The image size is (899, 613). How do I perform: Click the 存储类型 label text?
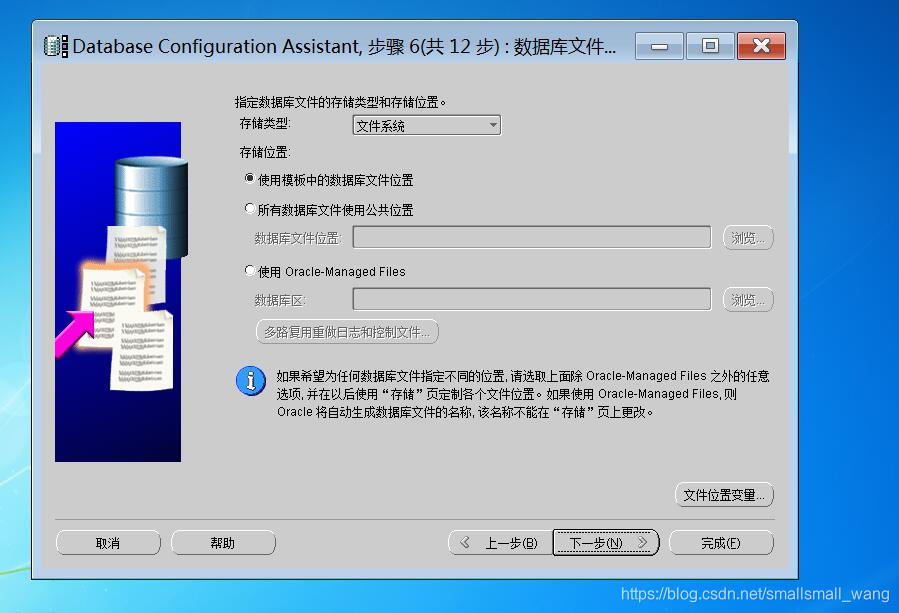pos(265,123)
